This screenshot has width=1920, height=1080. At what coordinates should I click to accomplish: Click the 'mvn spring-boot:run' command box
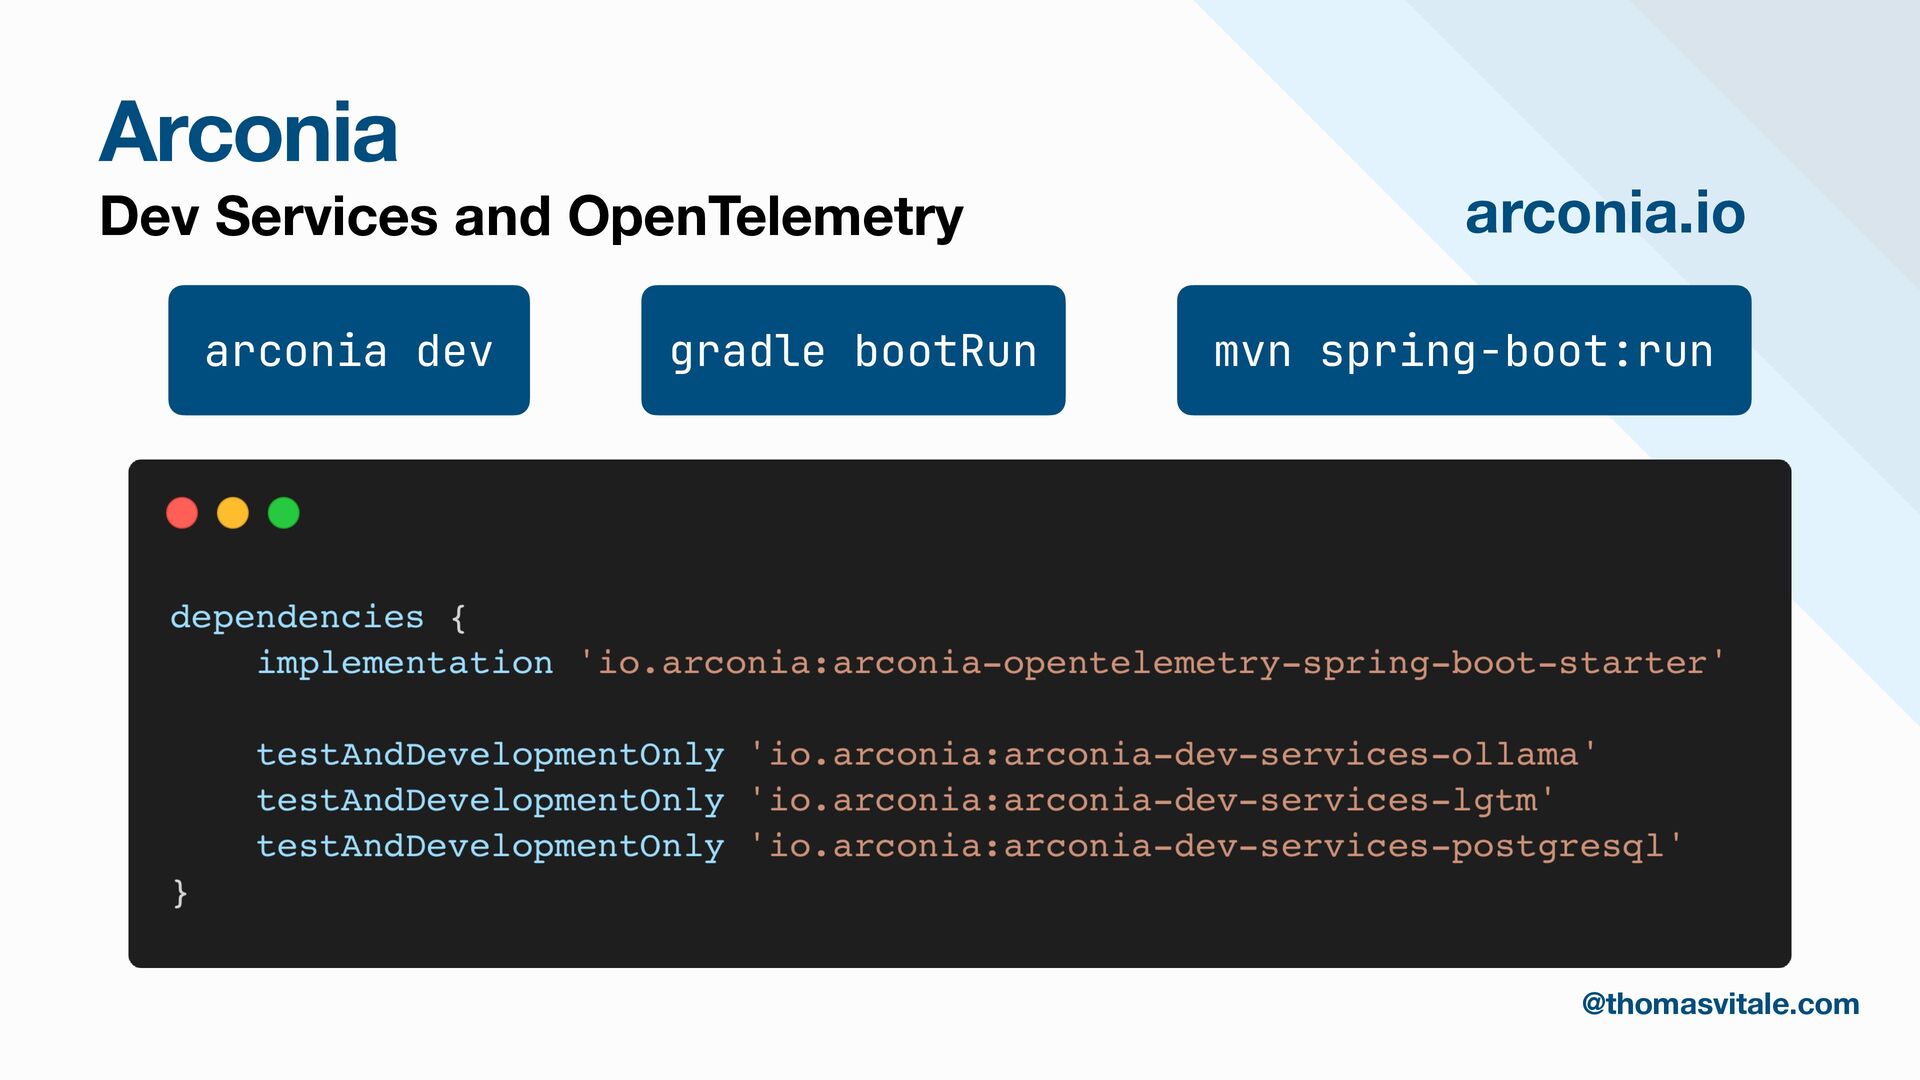click(x=1464, y=351)
